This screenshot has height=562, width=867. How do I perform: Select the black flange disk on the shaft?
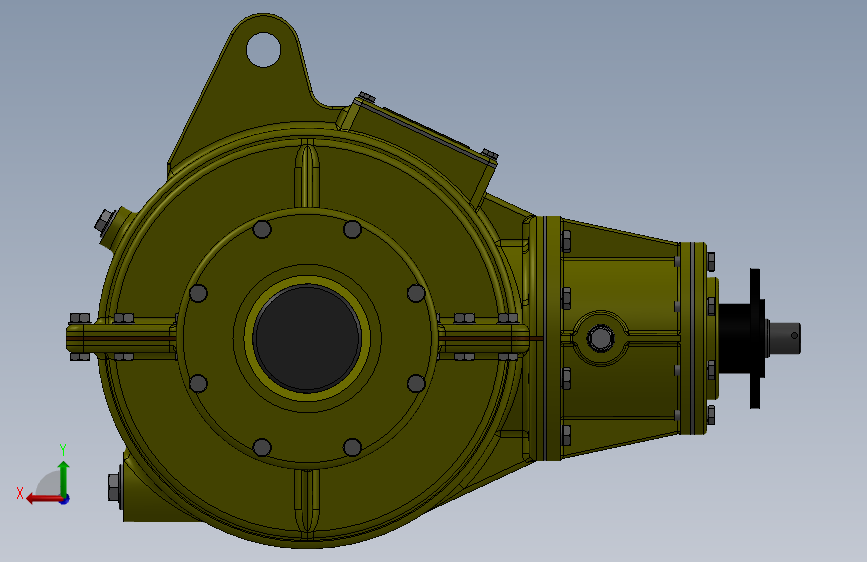click(755, 339)
